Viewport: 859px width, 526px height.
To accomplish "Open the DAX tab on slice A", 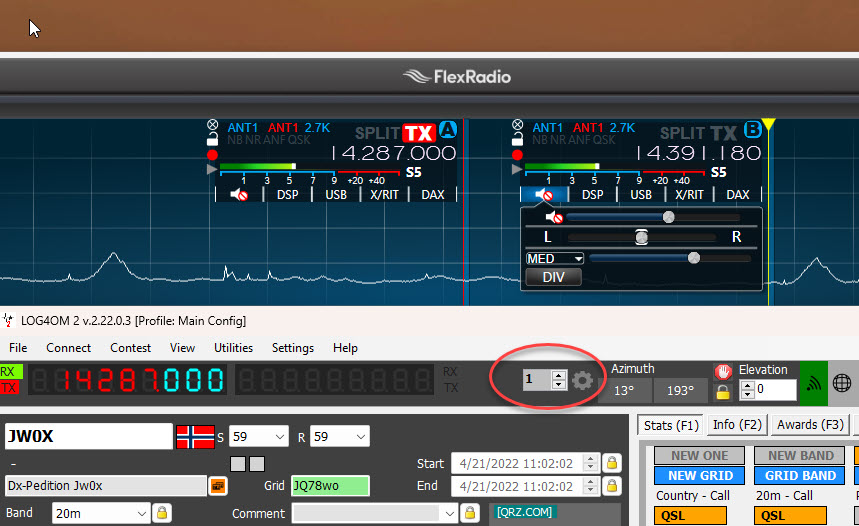I will click(x=433, y=195).
